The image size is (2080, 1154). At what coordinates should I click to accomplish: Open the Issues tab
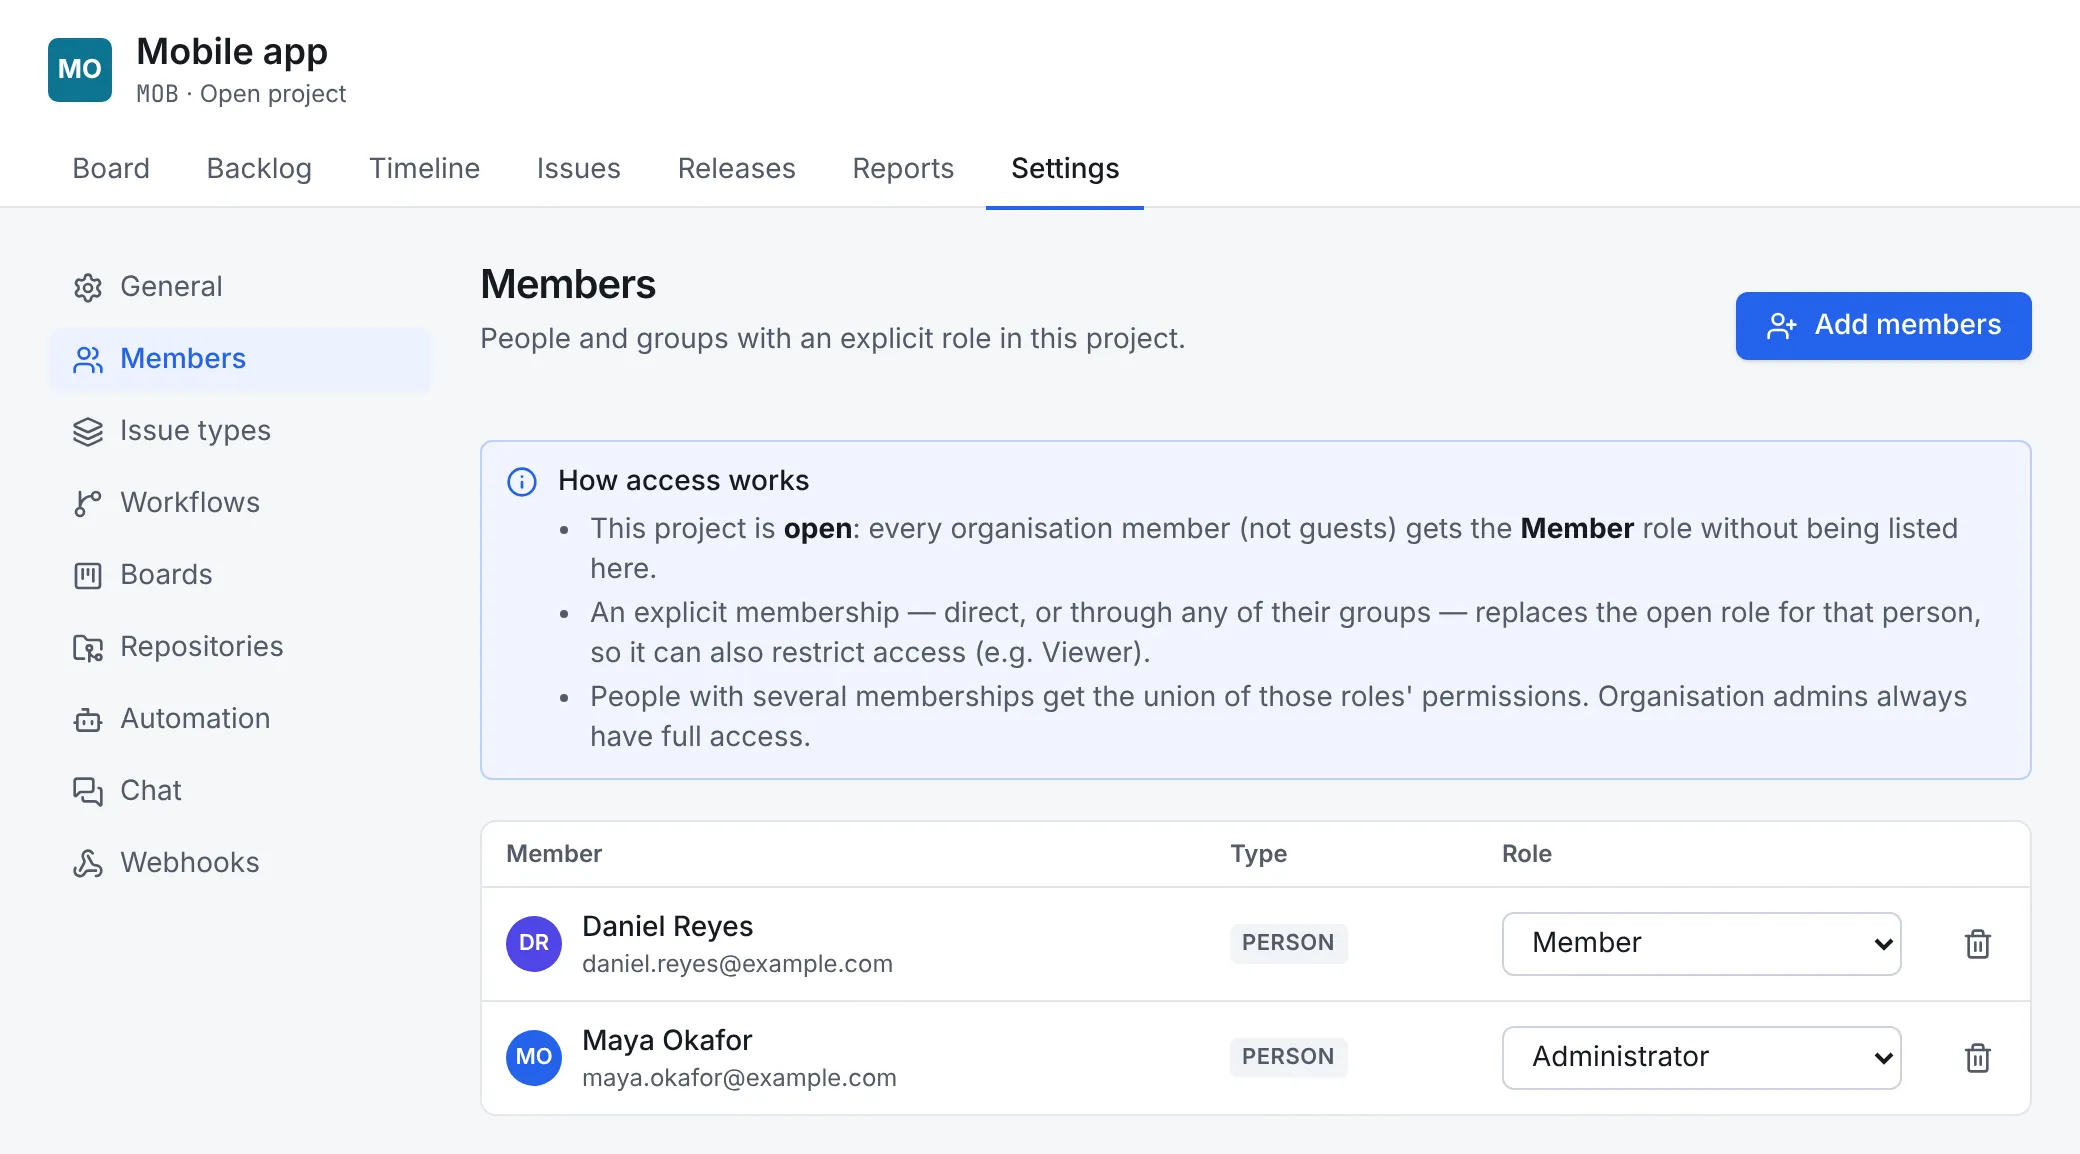pos(578,168)
